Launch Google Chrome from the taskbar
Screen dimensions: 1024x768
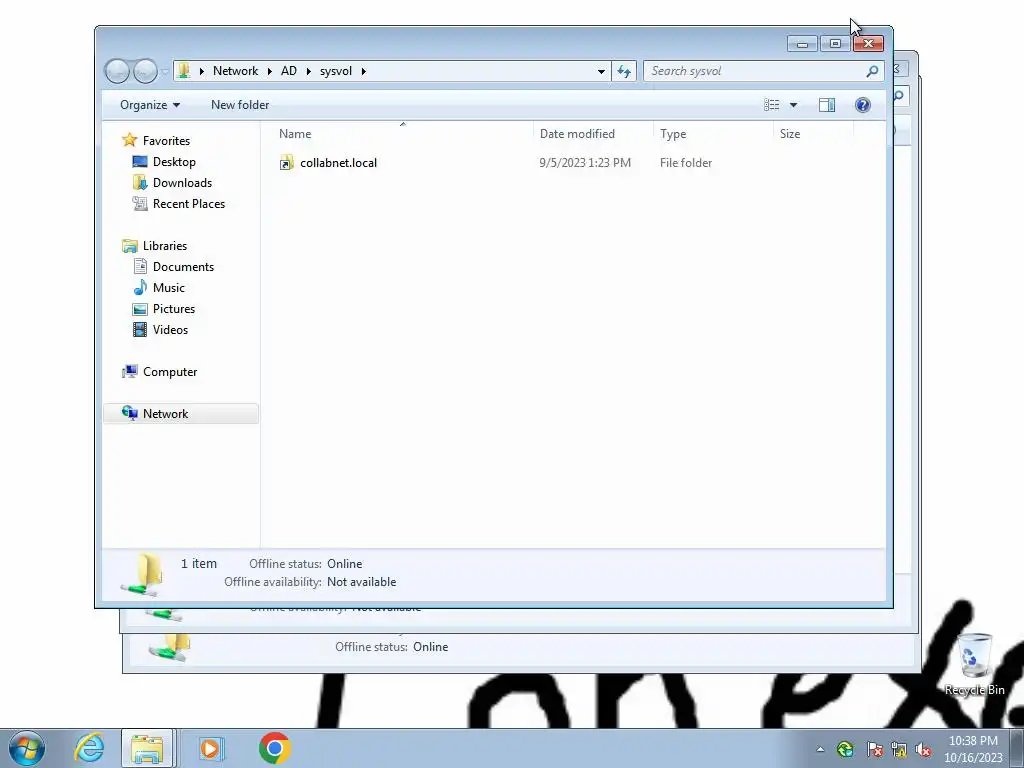[x=274, y=748]
